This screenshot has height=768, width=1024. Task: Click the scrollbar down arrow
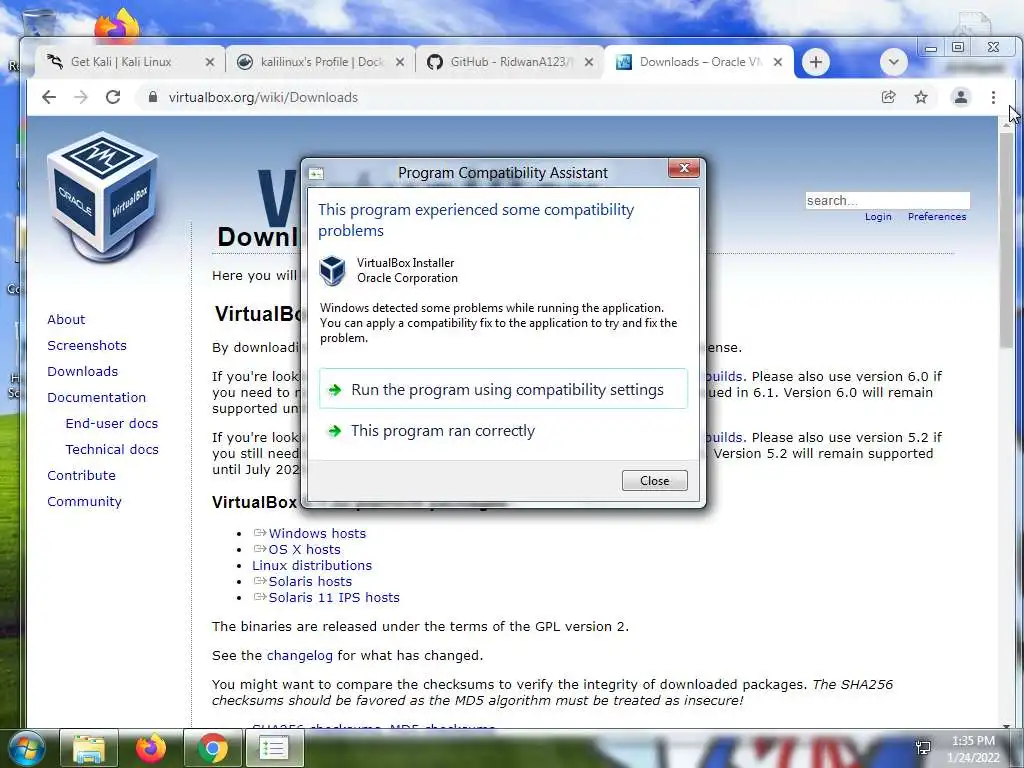pos(1006,724)
